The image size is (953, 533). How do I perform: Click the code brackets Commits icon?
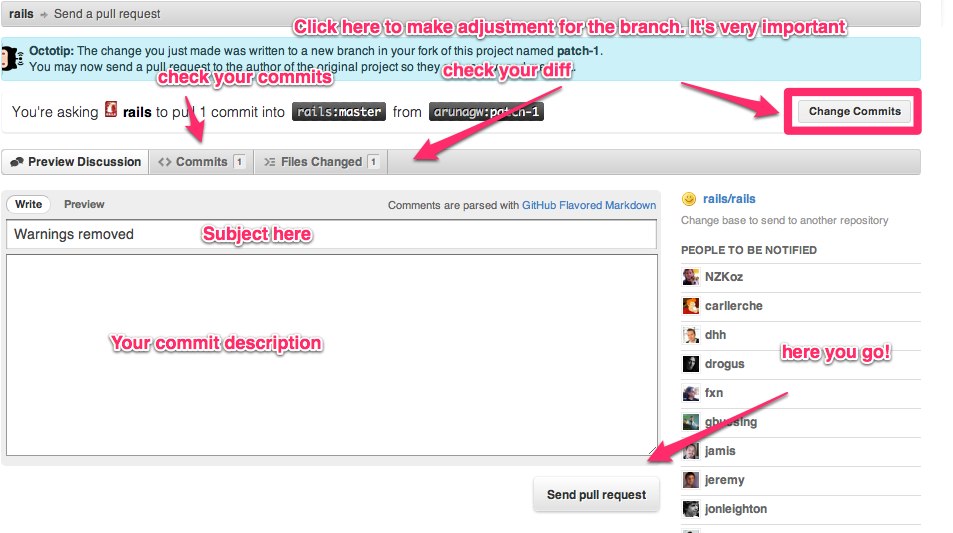click(x=164, y=162)
